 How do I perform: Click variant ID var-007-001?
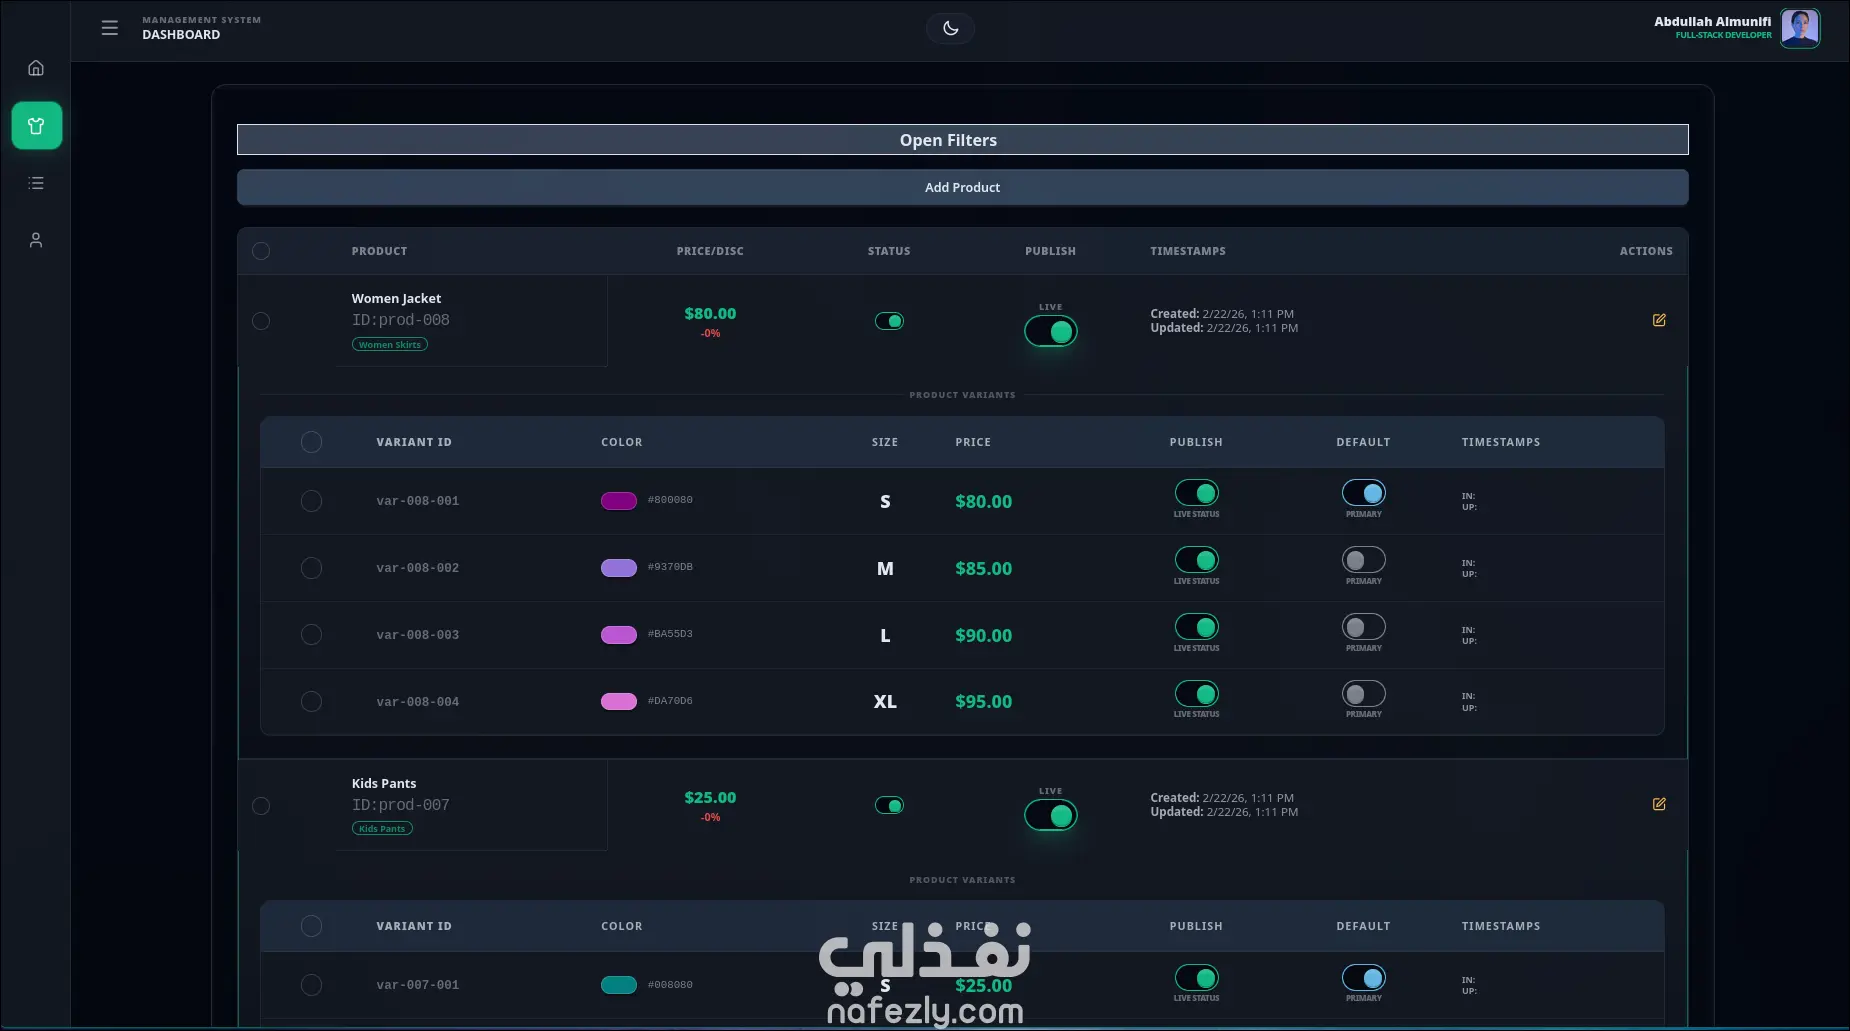[418, 985]
